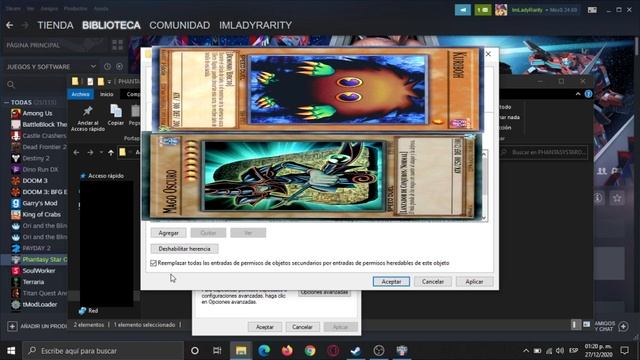Open Firefox from taskbar

(287, 351)
